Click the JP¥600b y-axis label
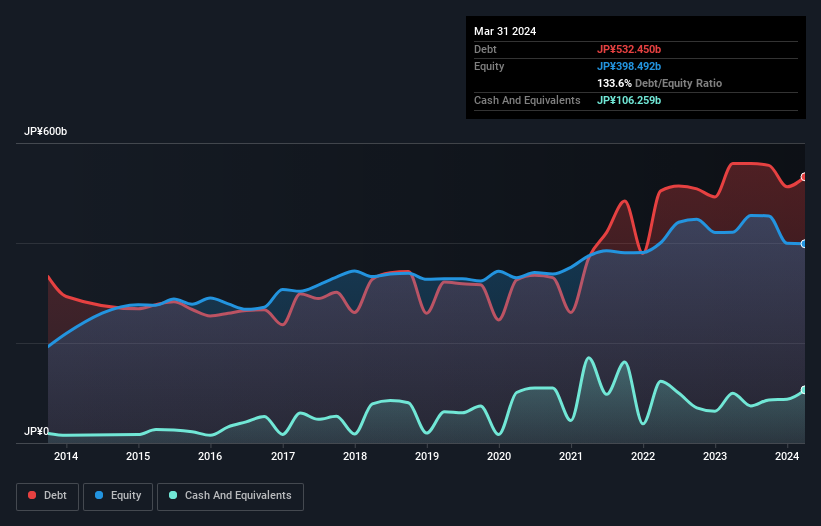This screenshot has width=821, height=526. (x=45, y=132)
